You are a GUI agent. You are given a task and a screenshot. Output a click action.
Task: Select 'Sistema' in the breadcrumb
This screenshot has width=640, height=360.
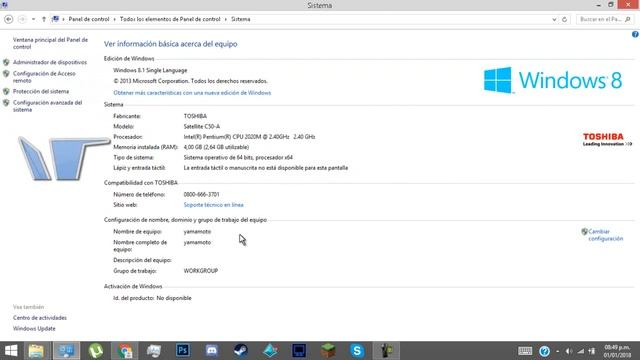coord(240,19)
